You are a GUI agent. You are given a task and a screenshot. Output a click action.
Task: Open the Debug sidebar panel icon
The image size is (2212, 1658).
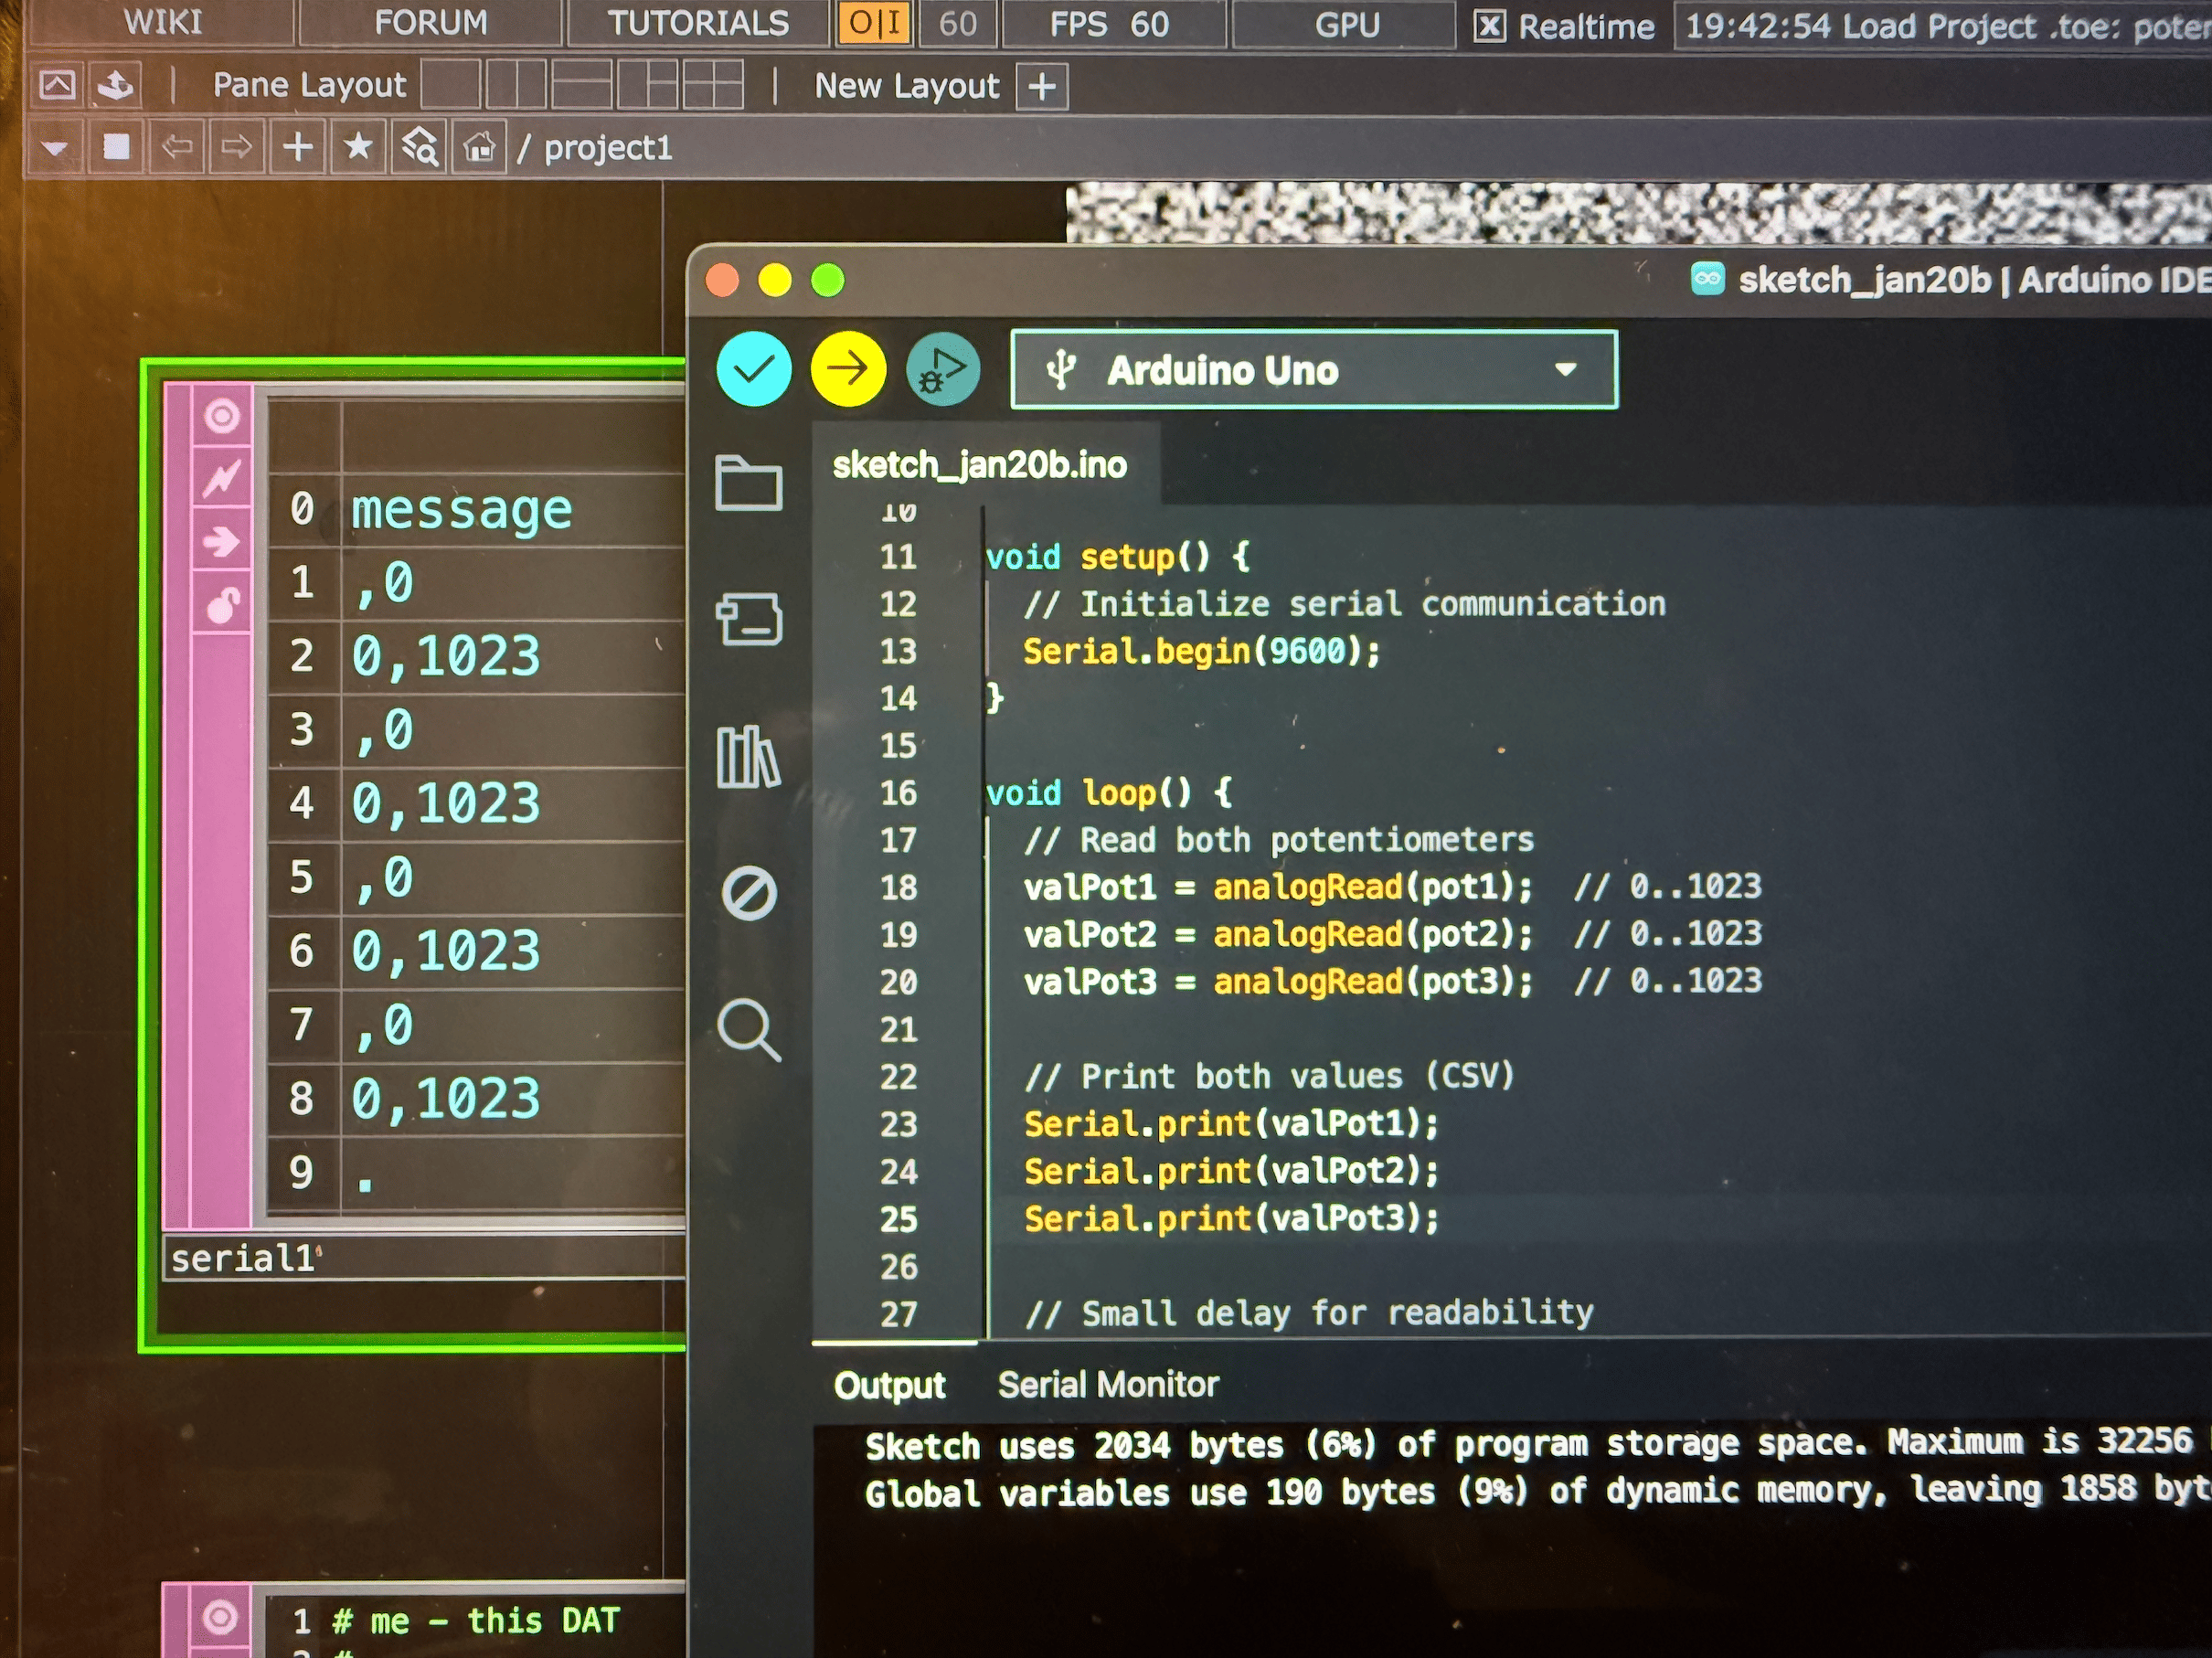(x=748, y=893)
